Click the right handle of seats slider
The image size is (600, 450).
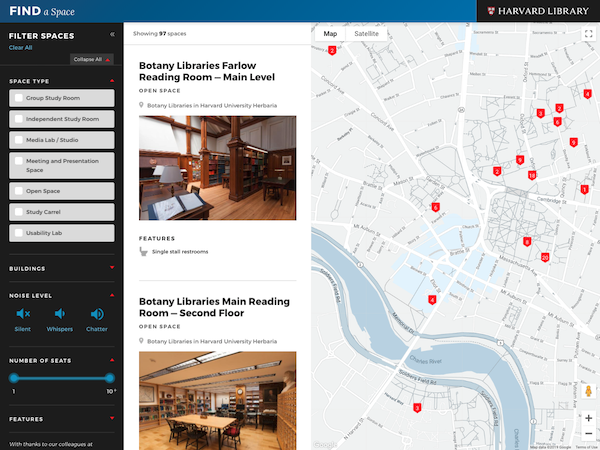click(109, 378)
